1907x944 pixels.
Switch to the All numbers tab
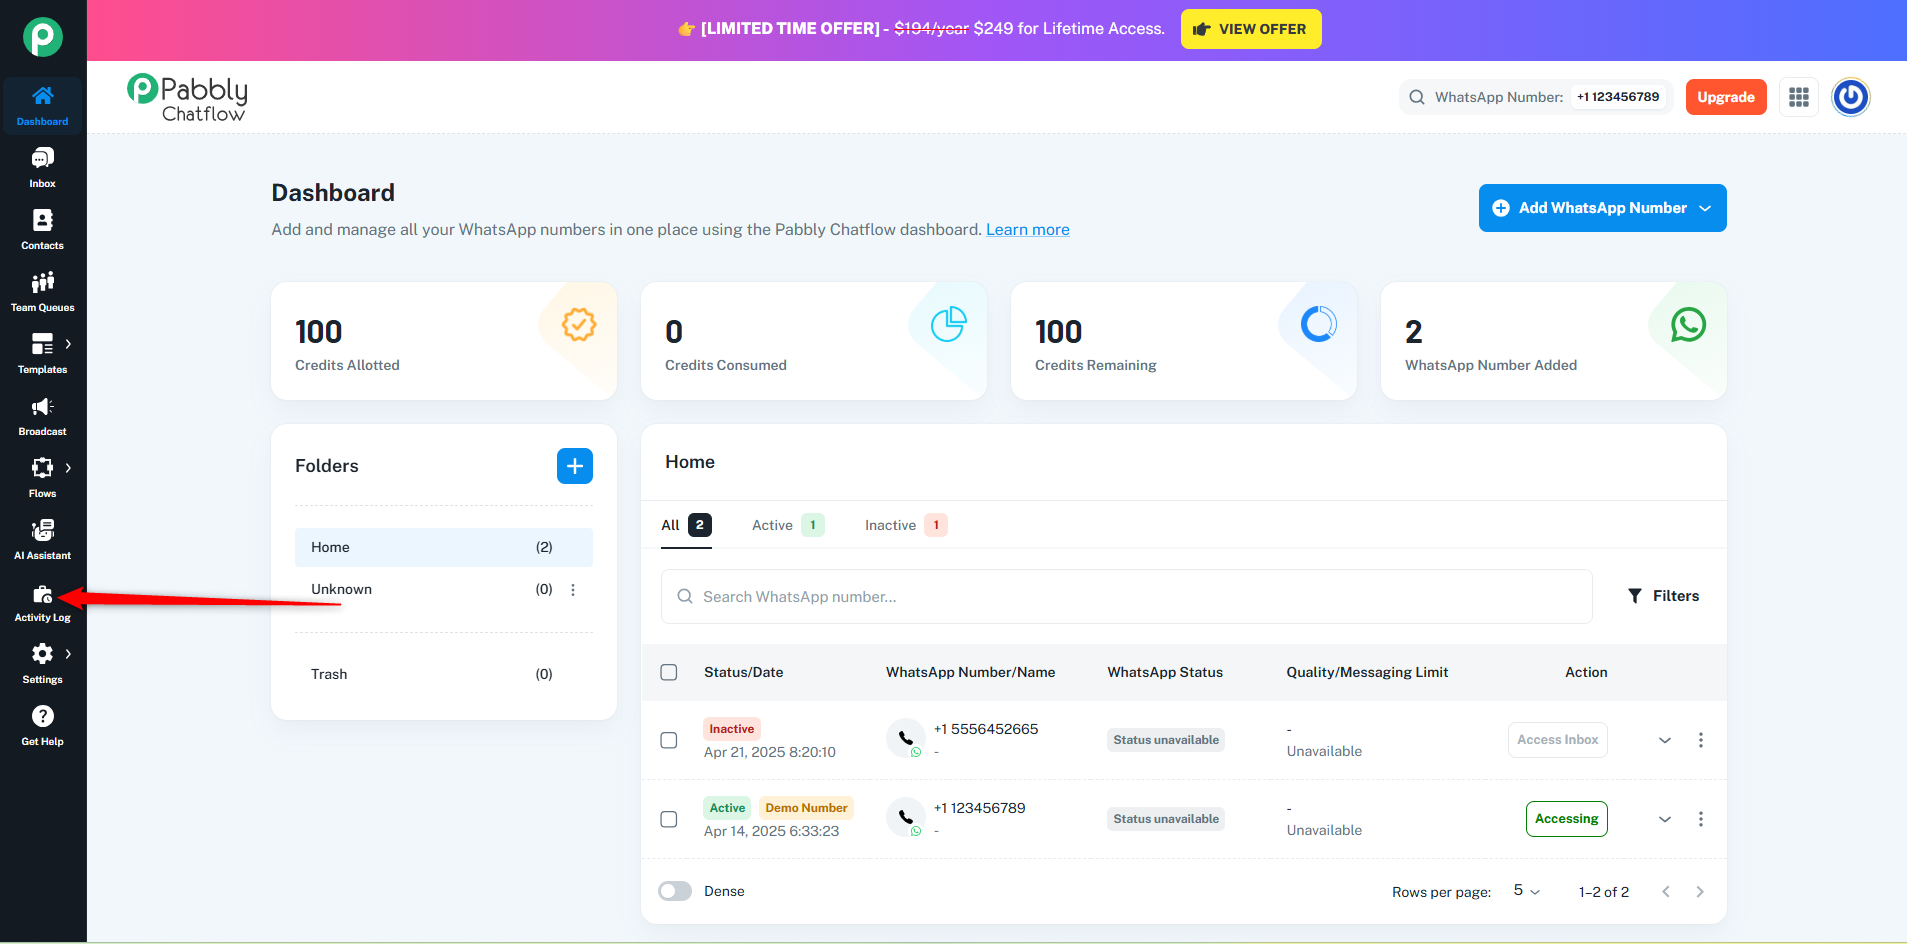[x=686, y=525]
